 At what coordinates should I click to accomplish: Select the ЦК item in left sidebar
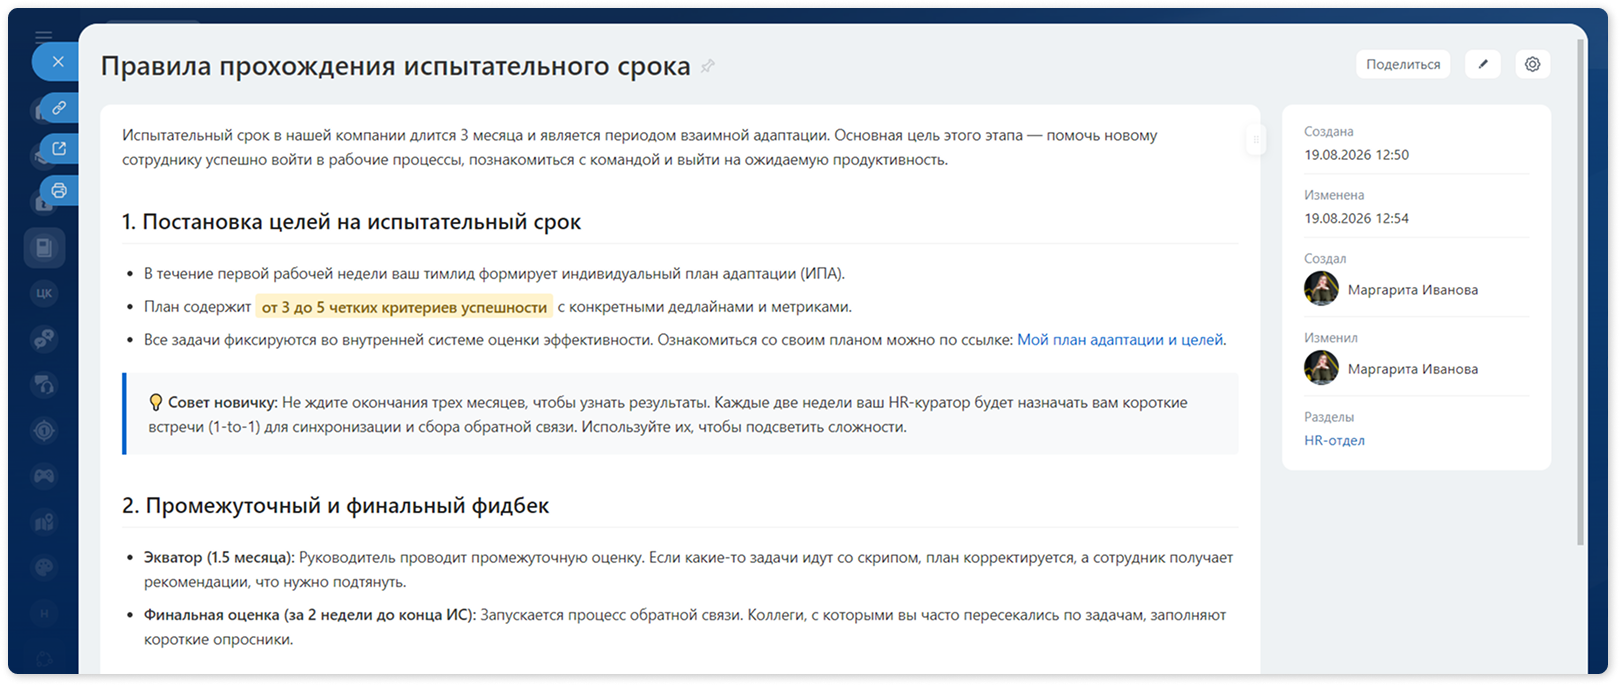[44, 293]
